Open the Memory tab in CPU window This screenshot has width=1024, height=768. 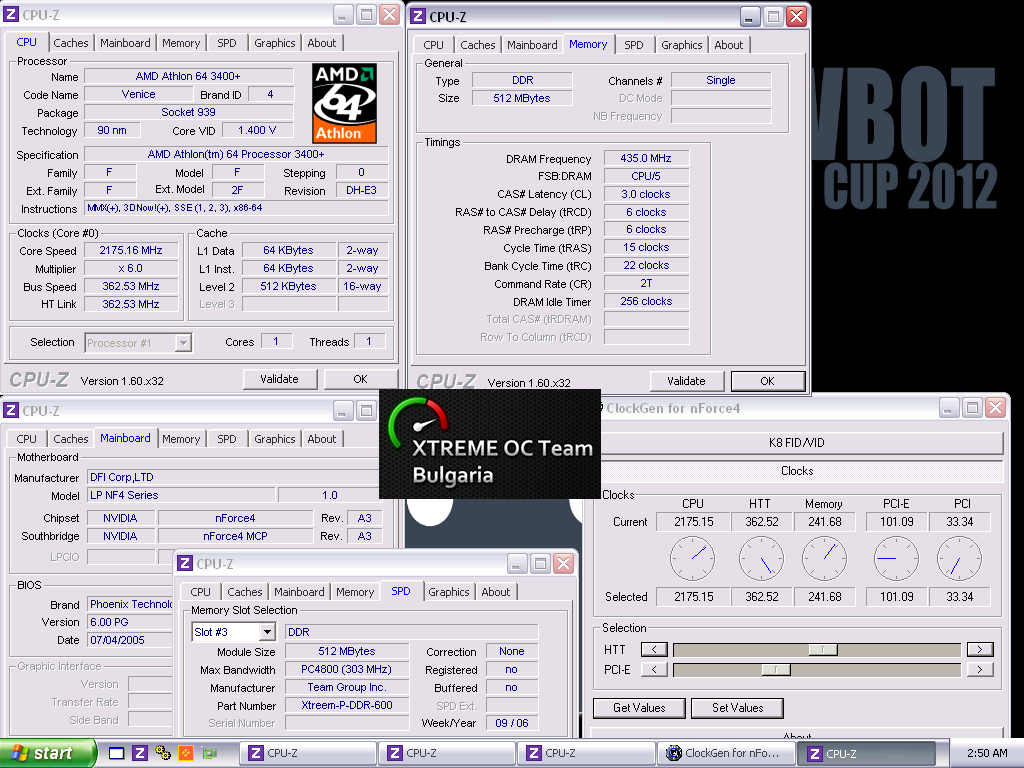tap(181, 43)
